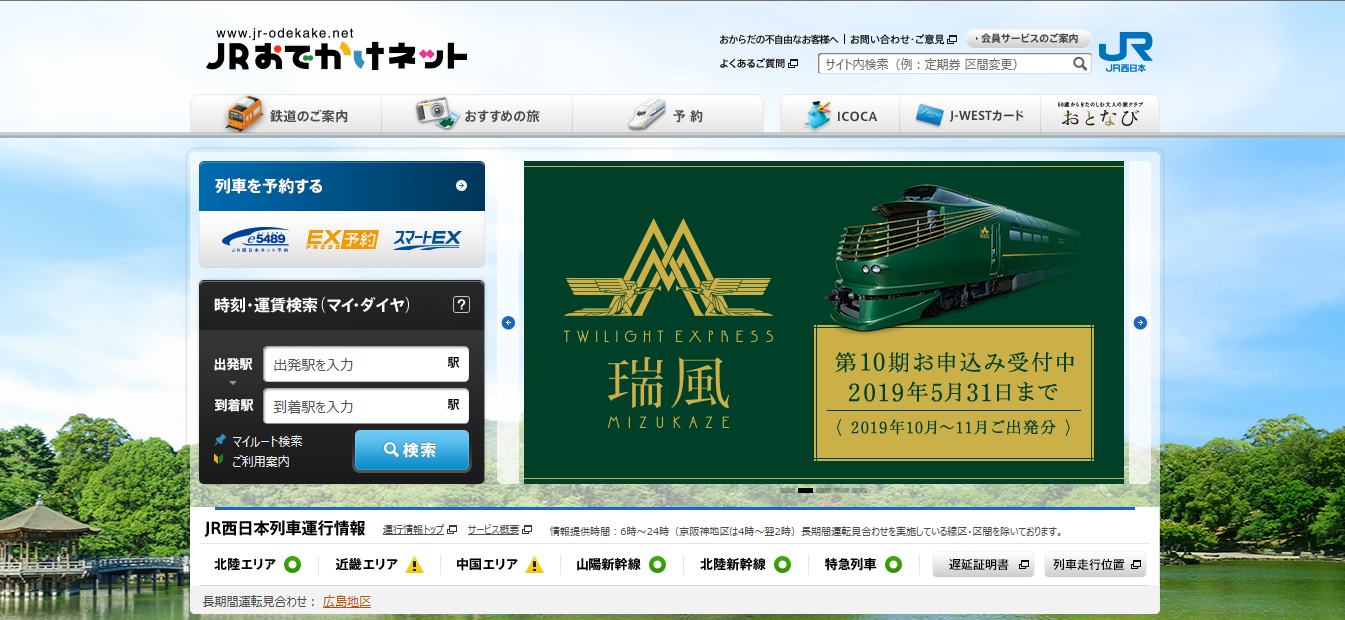Click the arrow icon next to 列車を予約する
This screenshot has width=1345, height=620.
(x=461, y=185)
